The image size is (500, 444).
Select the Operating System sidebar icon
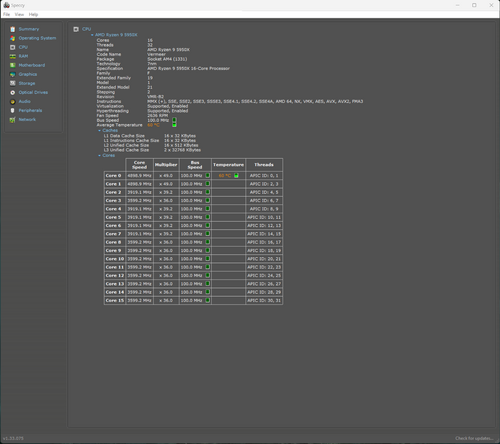[13, 38]
